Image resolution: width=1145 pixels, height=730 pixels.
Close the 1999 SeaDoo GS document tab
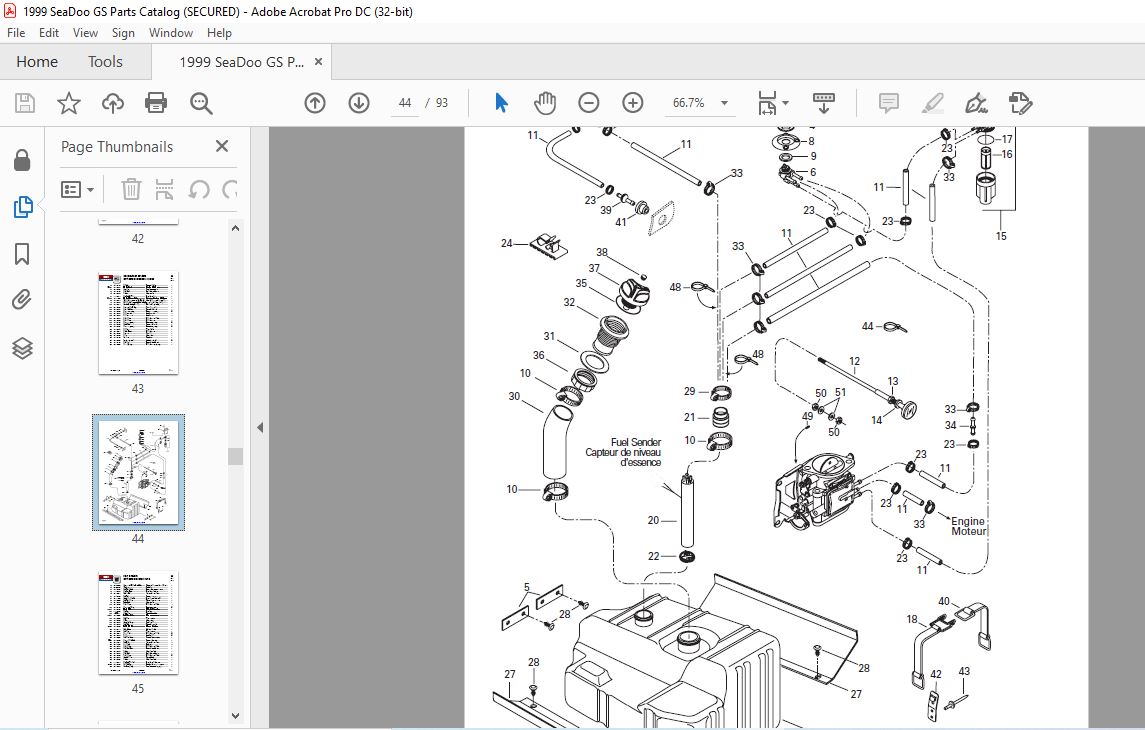318,62
